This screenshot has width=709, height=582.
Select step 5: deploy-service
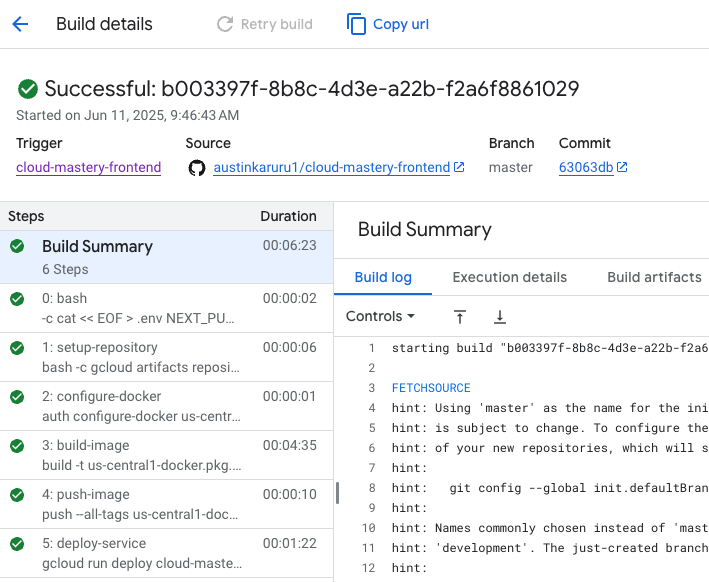pyautogui.click(x=166, y=553)
